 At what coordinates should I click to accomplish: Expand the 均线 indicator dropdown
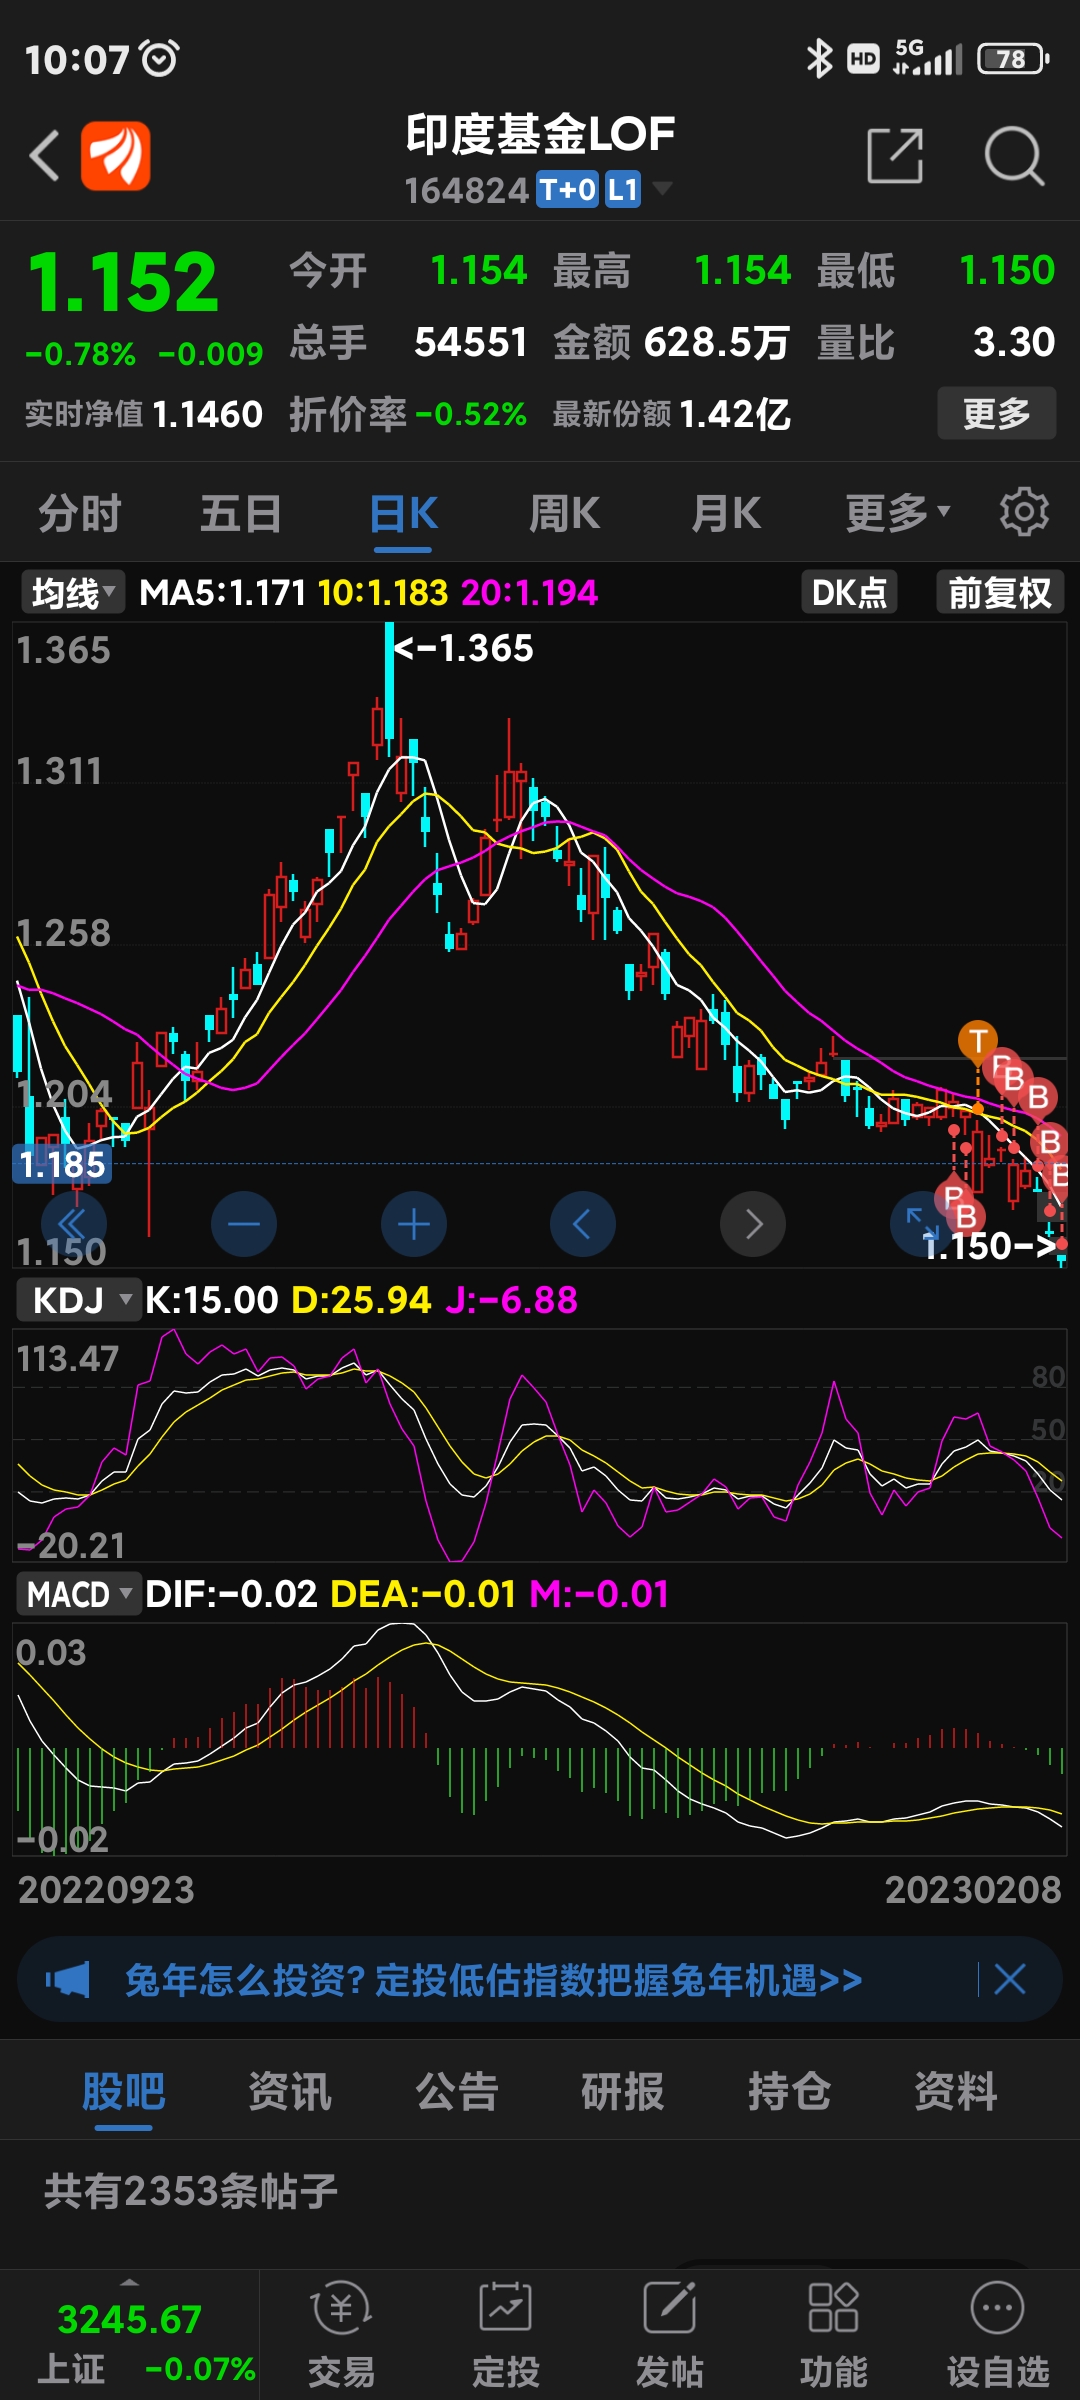pos(71,593)
